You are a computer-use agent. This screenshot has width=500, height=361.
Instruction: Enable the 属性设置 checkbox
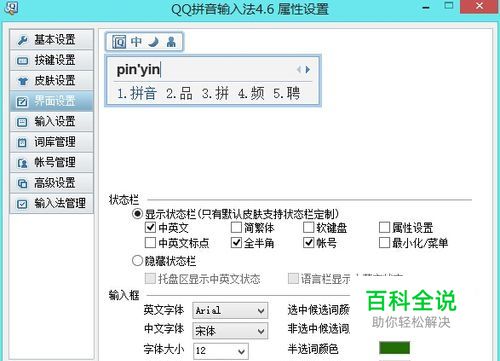pyautogui.click(x=384, y=227)
